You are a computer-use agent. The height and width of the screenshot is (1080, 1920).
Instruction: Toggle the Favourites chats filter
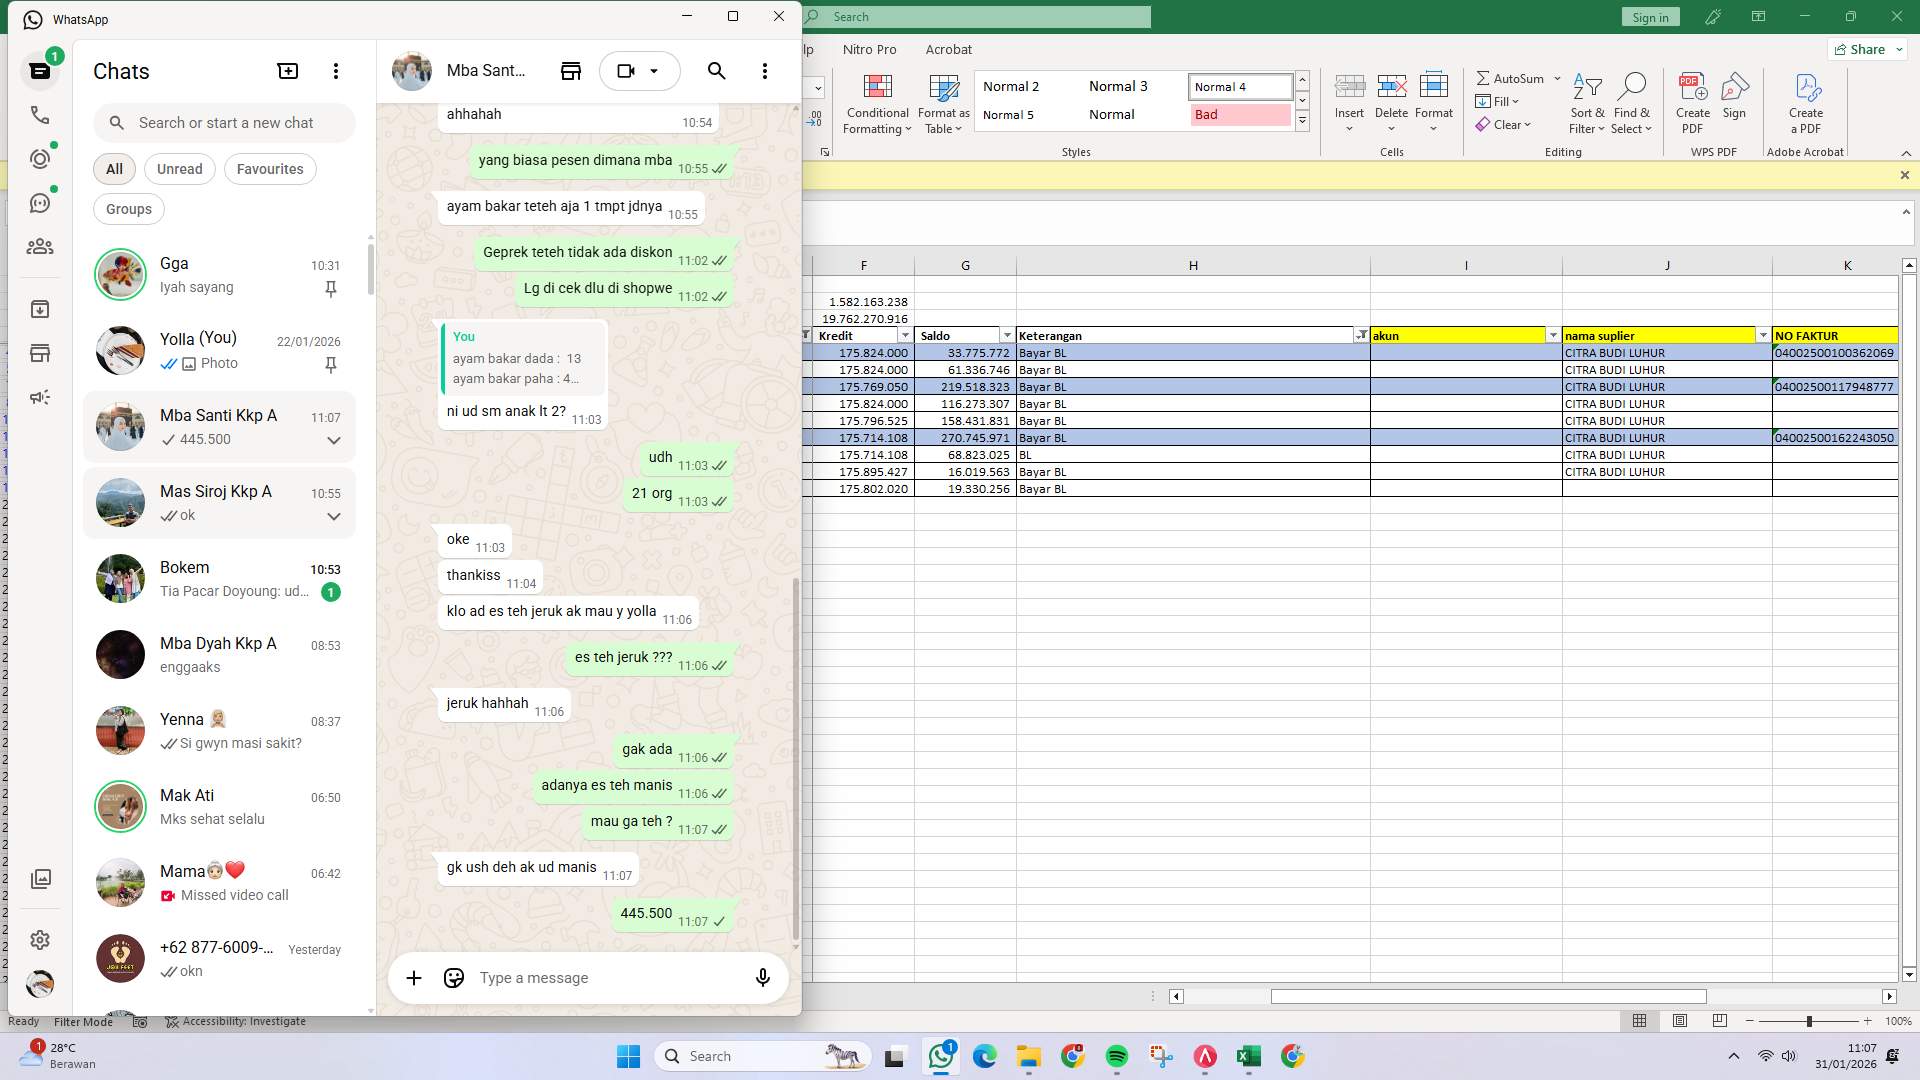coord(270,169)
